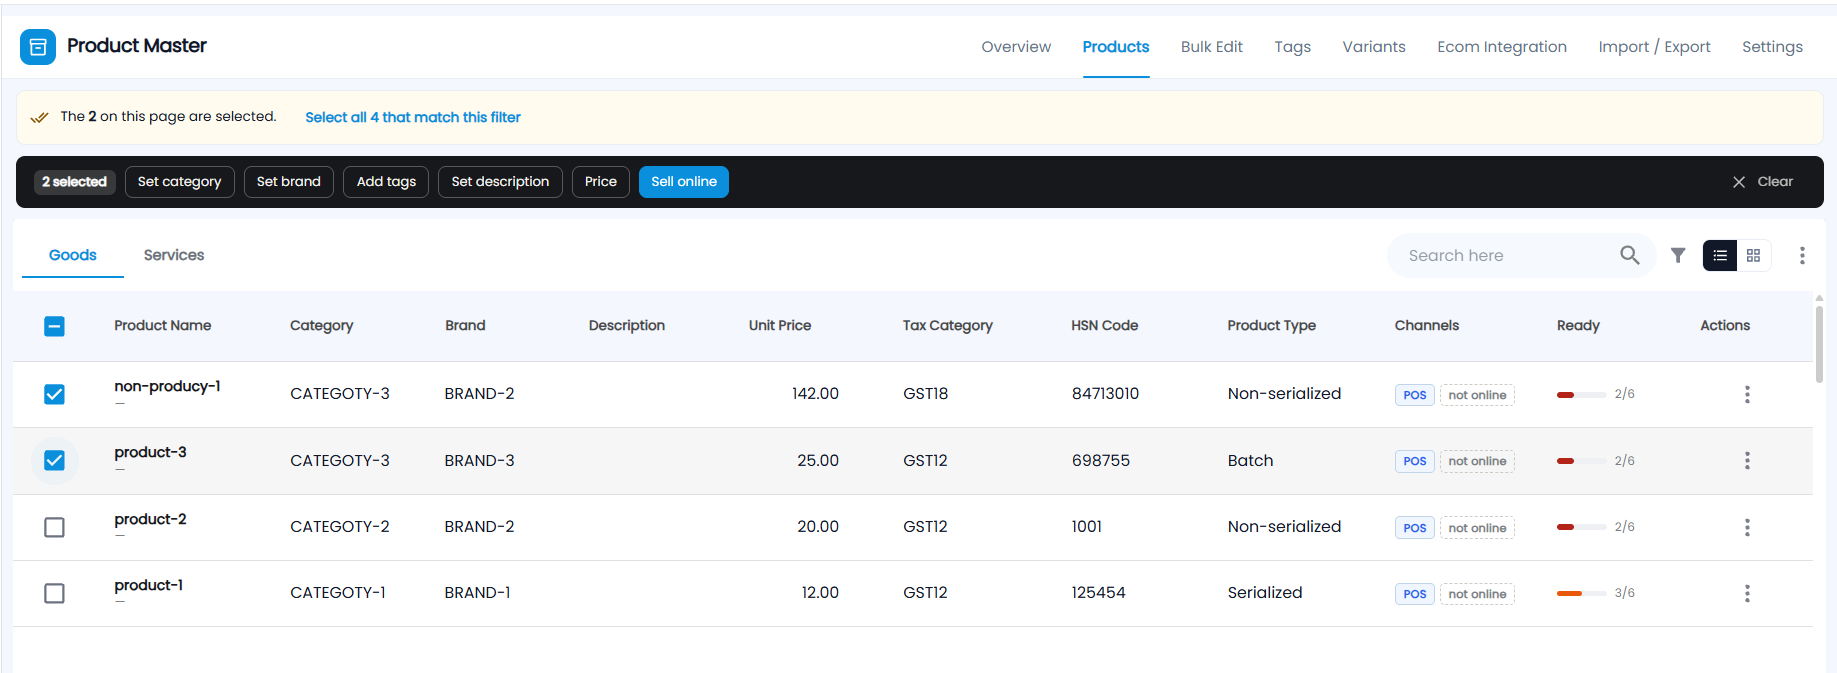Click not online badge for product-2
Image resolution: width=1837 pixels, height=673 pixels.
tap(1477, 528)
